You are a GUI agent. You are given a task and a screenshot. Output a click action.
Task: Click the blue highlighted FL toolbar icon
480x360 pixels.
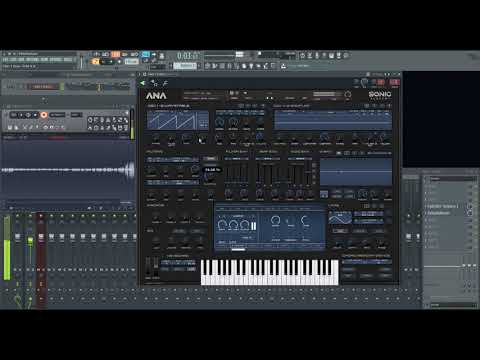(146, 54)
